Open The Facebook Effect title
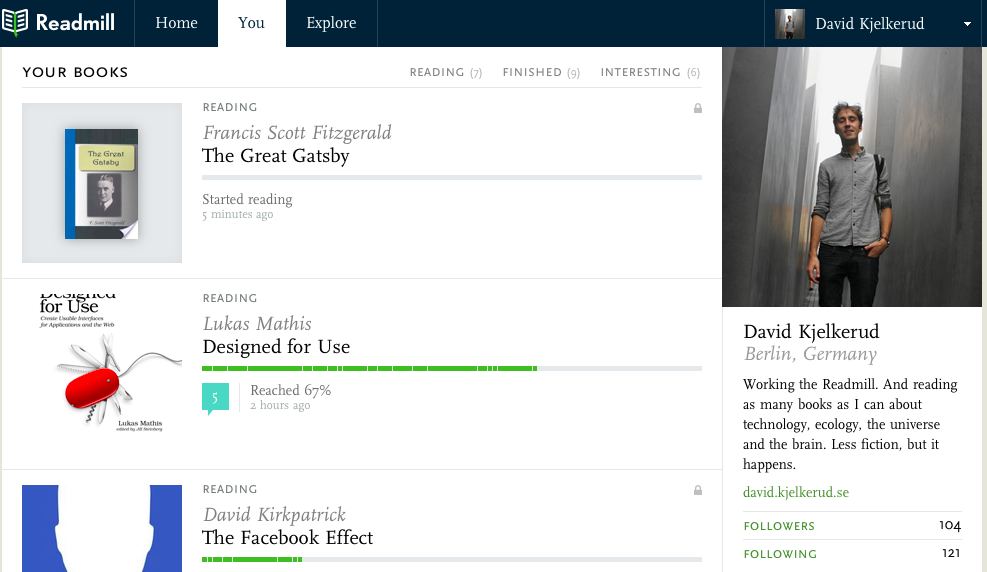 click(x=288, y=538)
